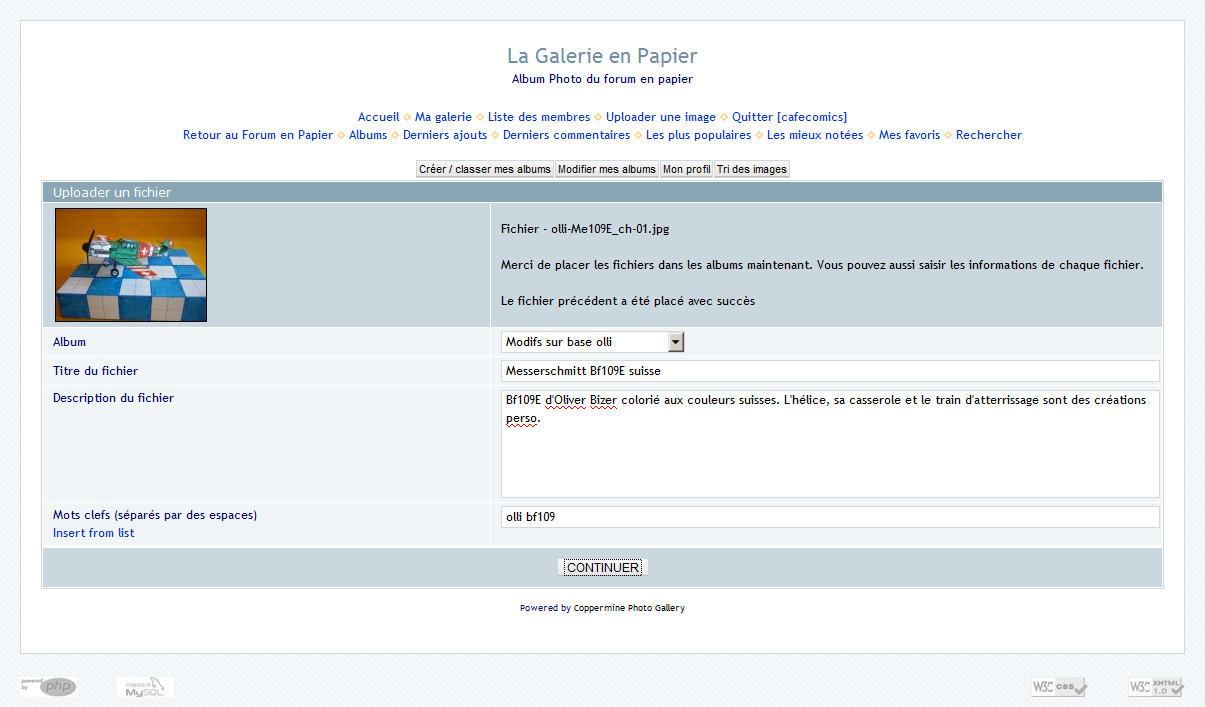Select the Modifier mes albums tab
Image resolution: width=1205 pixels, height=707 pixels.
(607, 170)
